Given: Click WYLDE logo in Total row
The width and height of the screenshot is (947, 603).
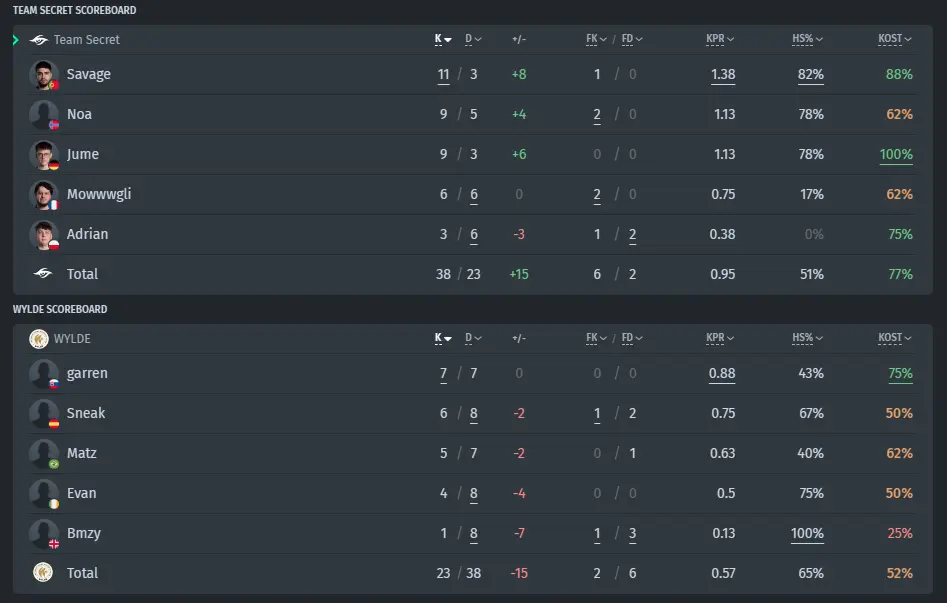Looking at the screenshot, I should (43, 572).
